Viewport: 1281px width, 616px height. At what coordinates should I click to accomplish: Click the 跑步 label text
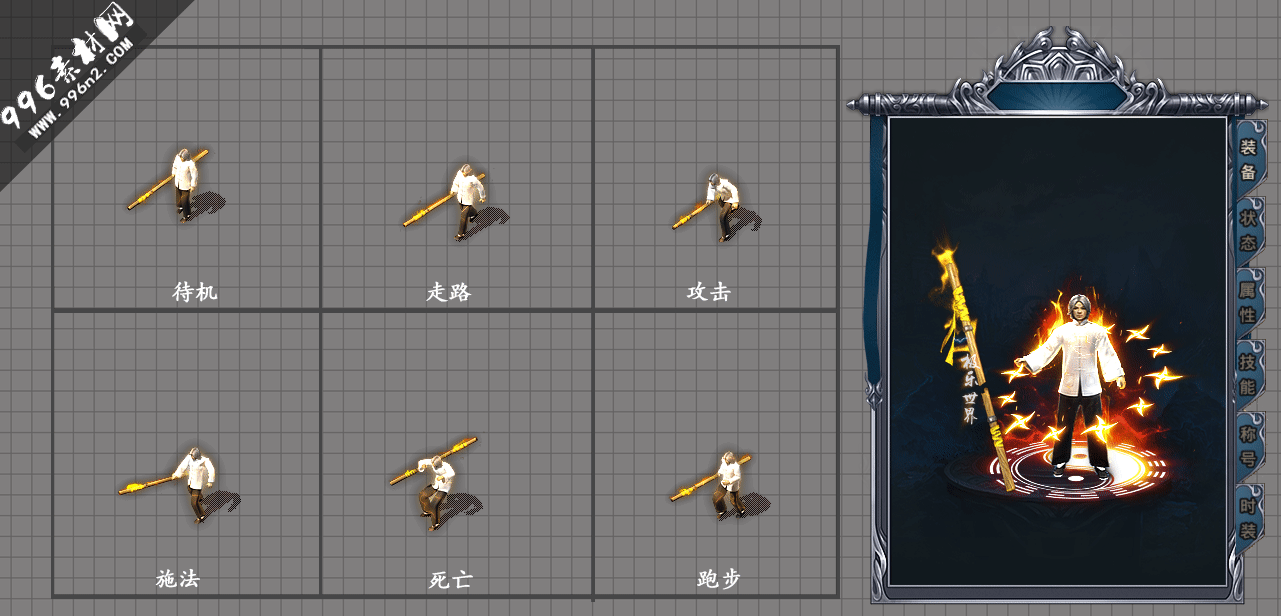click(x=719, y=579)
